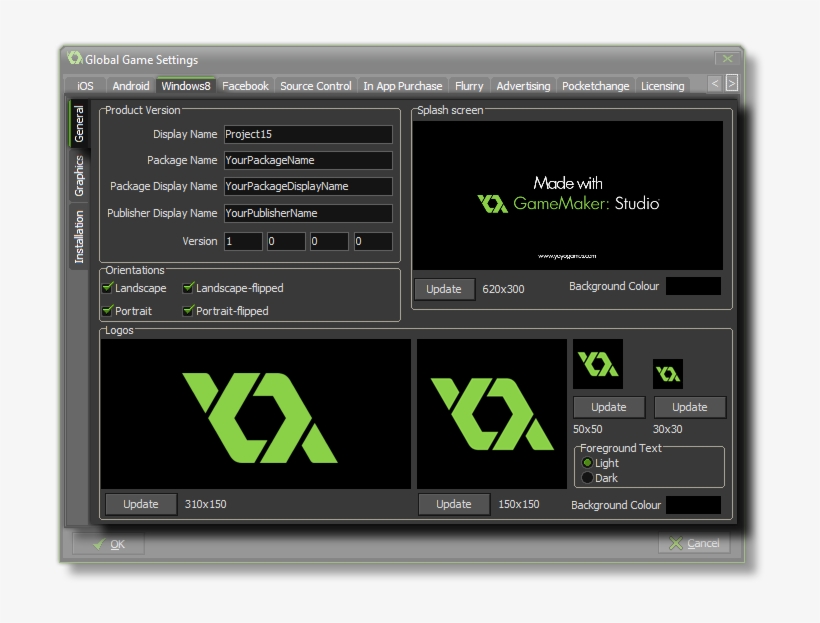Image resolution: width=820 pixels, height=623 pixels.
Task: Select Light foreground text option
Action: [587, 463]
